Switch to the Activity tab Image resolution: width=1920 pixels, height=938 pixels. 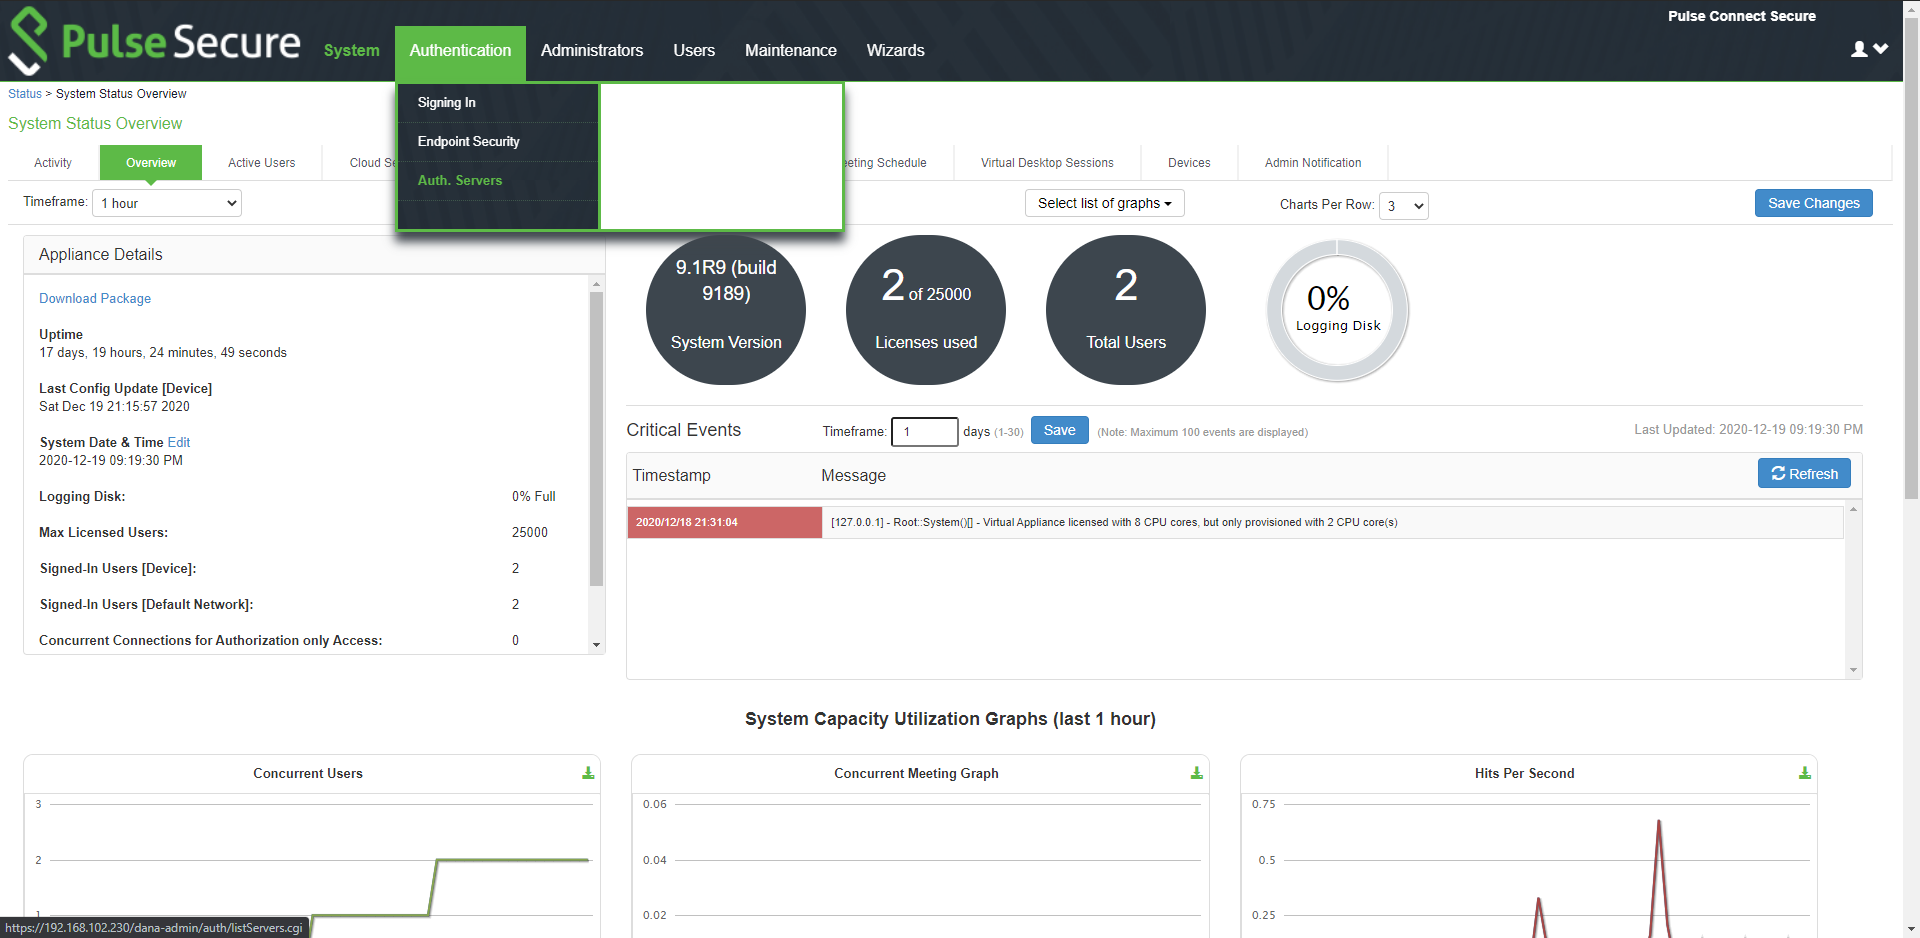pos(53,163)
